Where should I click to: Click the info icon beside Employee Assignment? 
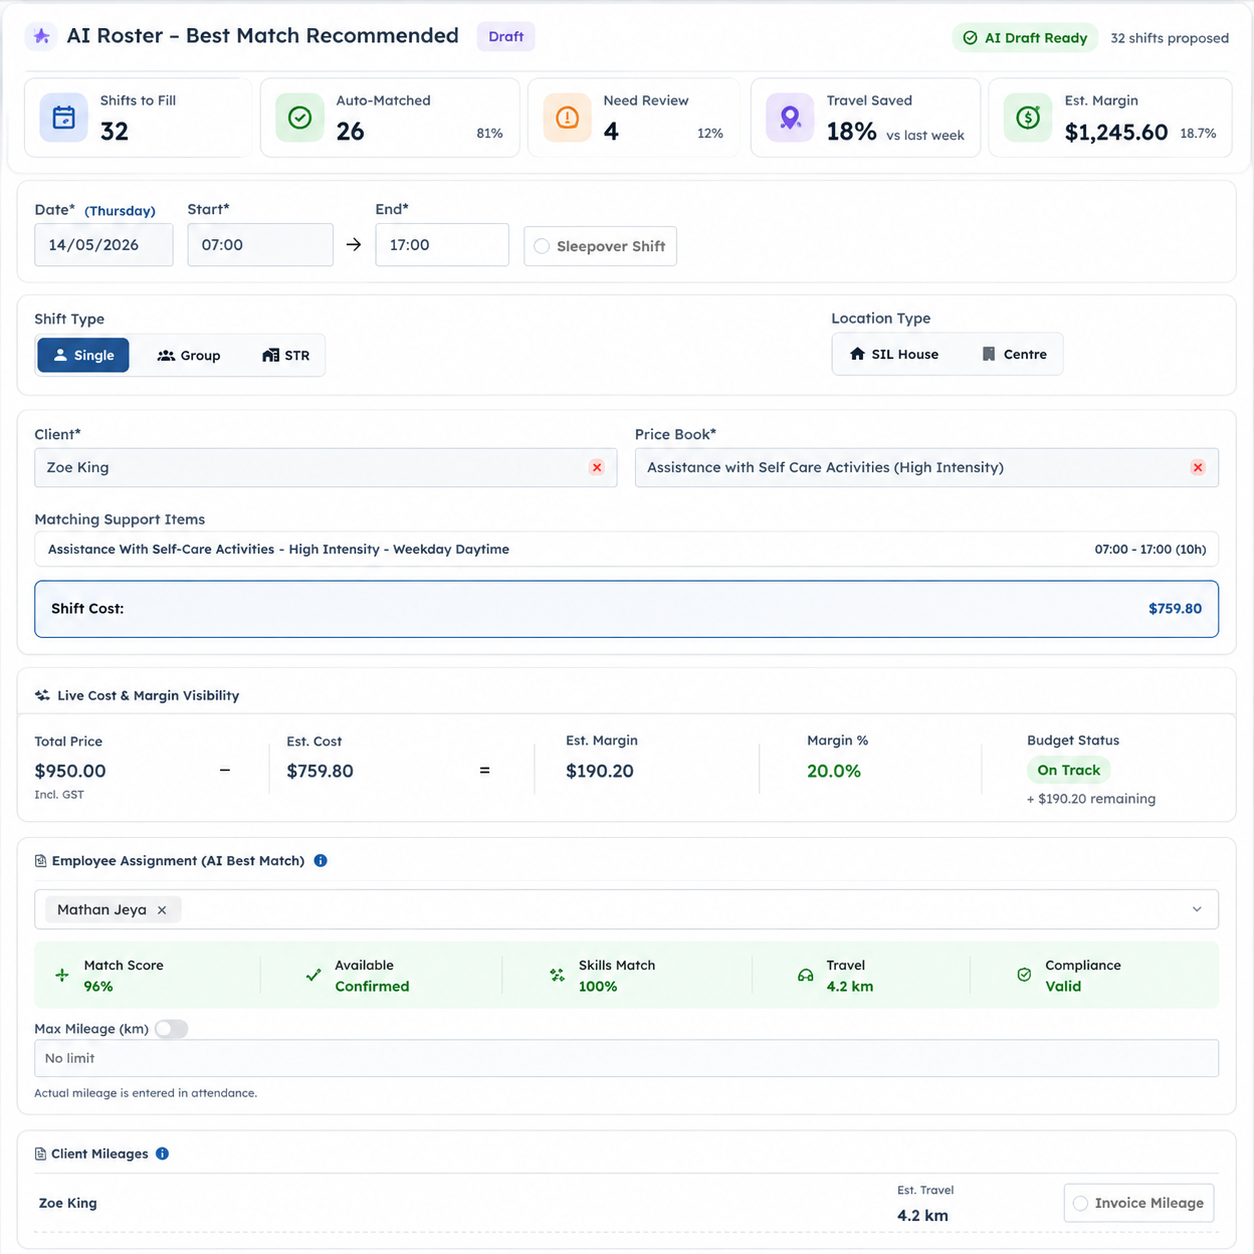320,861
